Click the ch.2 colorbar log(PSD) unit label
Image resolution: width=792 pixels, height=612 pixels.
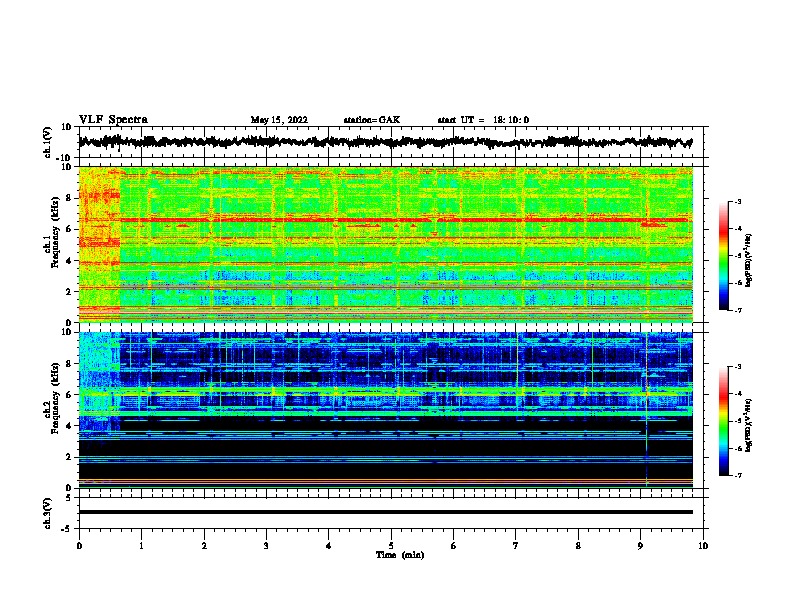coord(748,425)
